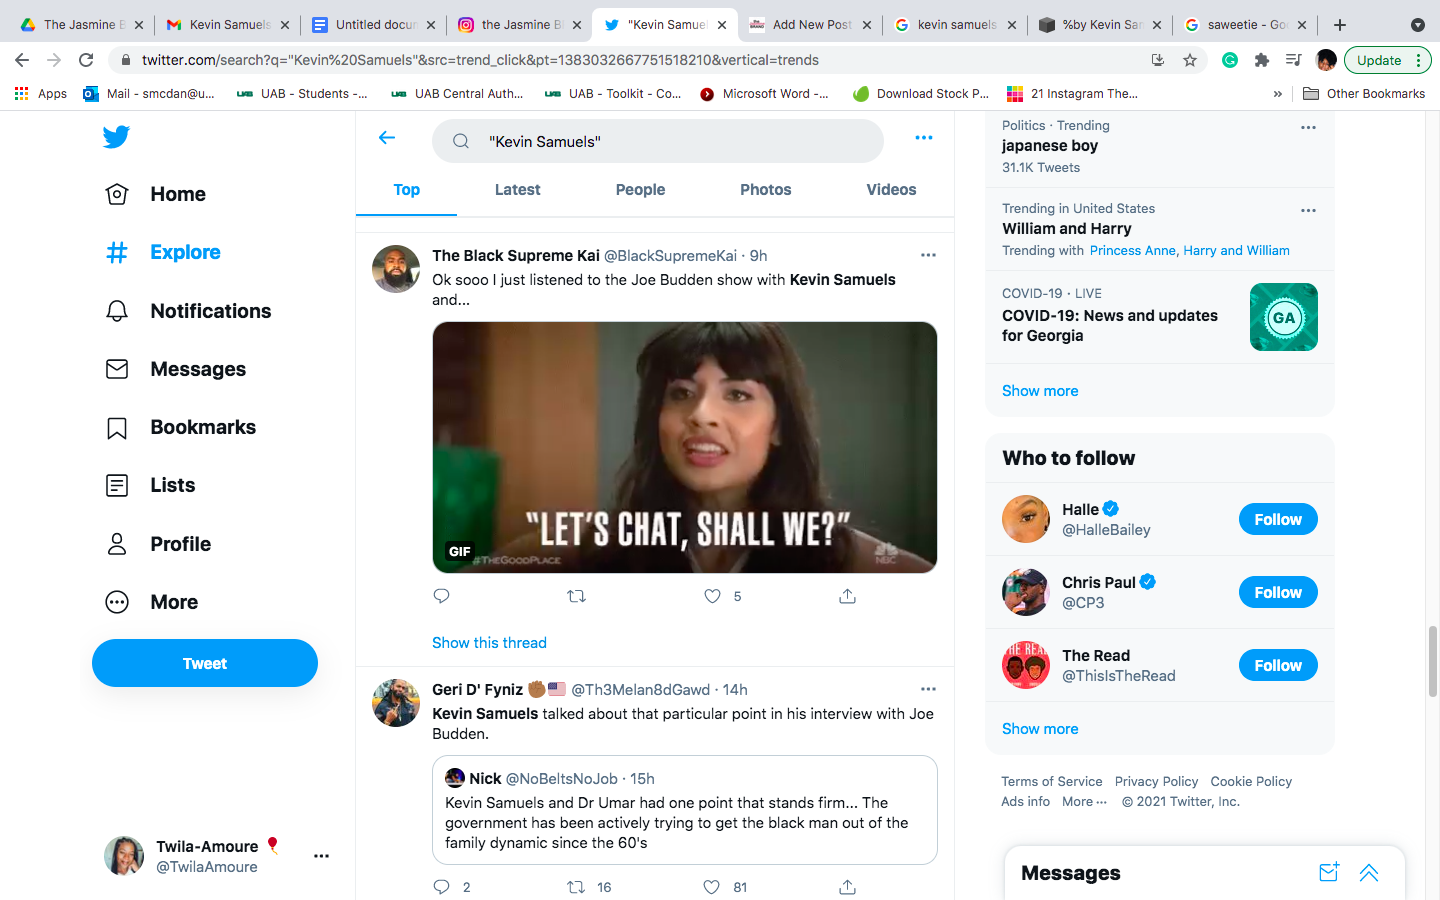Compose new message icon in Messages drawer
The width and height of the screenshot is (1440, 900).
click(x=1329, y=872)
